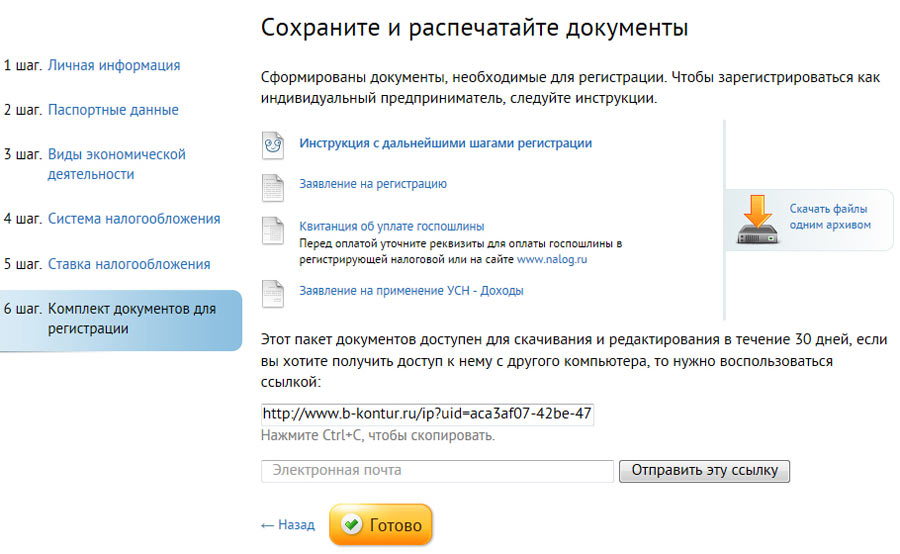Open Заявление на применение УСН - Доходы

tap(411, 291)
